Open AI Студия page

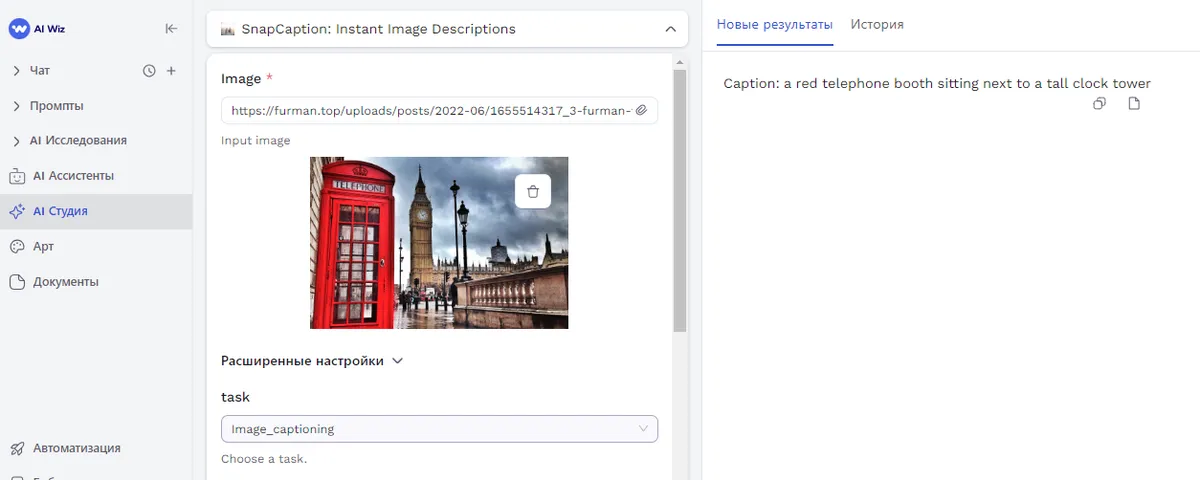point(96,211)
